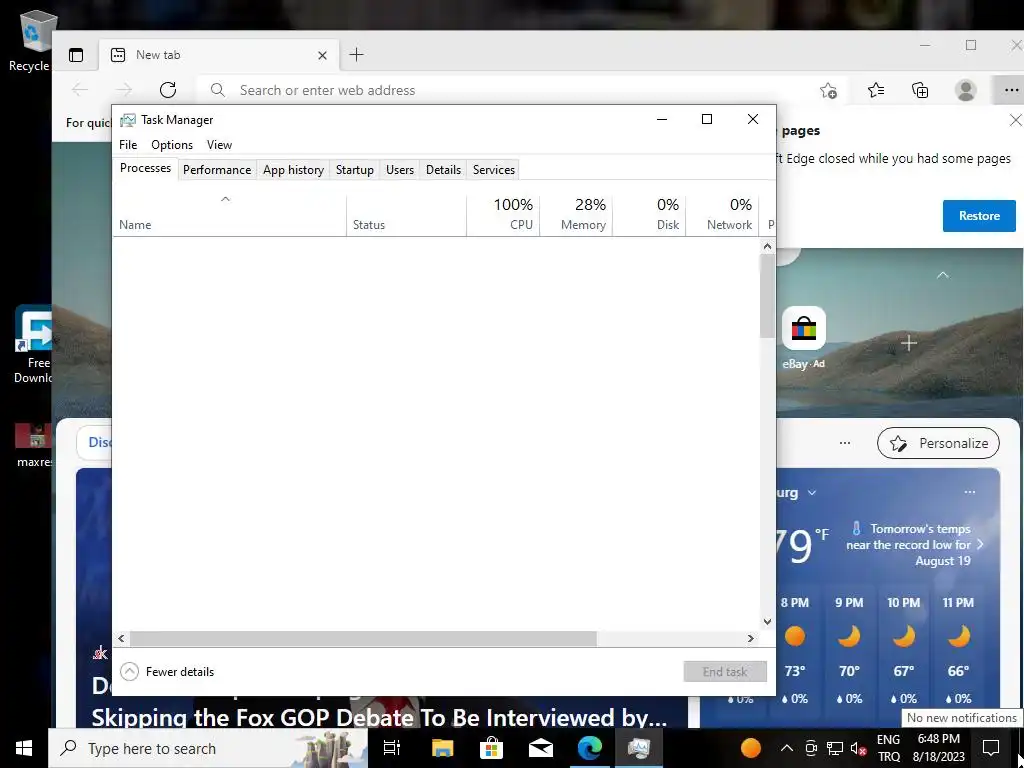Open File Explorer from the taskbar
This screenshot has width=1024, height=768.
[442, 748]
